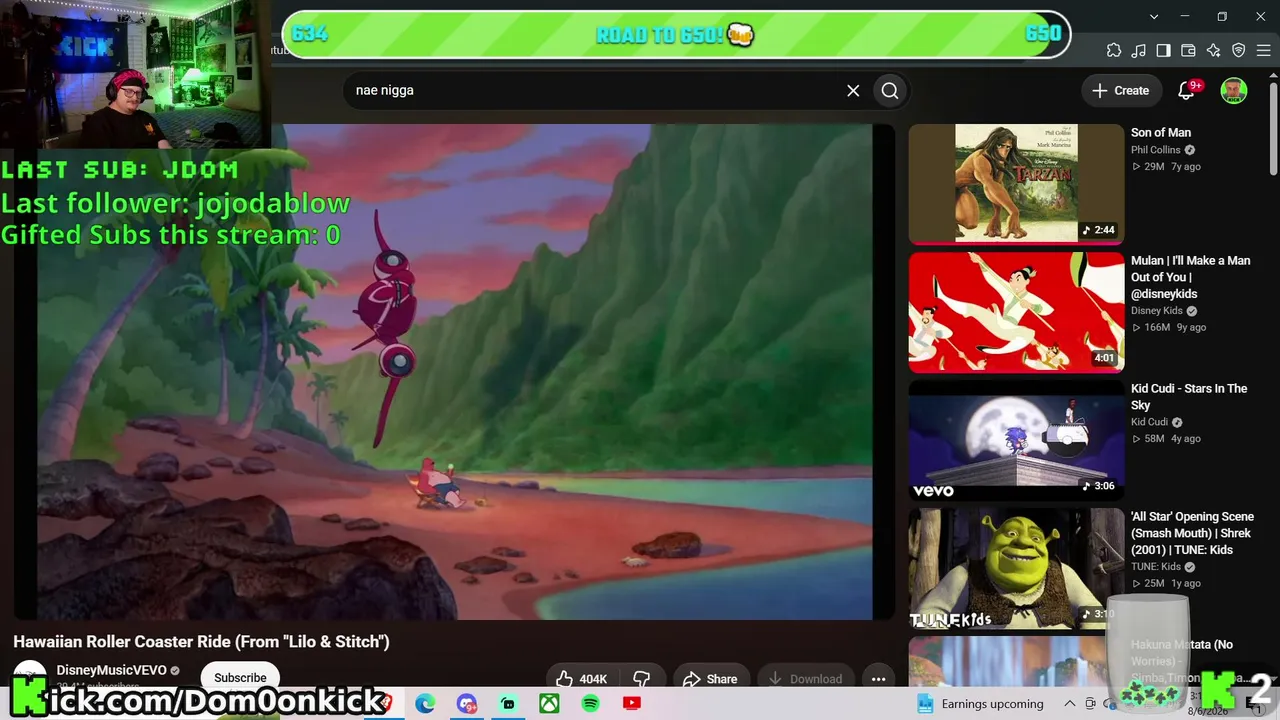The image size is (1280, 720).
Task: Click the '58M 4y ago' view count text
Action: [1166, 439]
